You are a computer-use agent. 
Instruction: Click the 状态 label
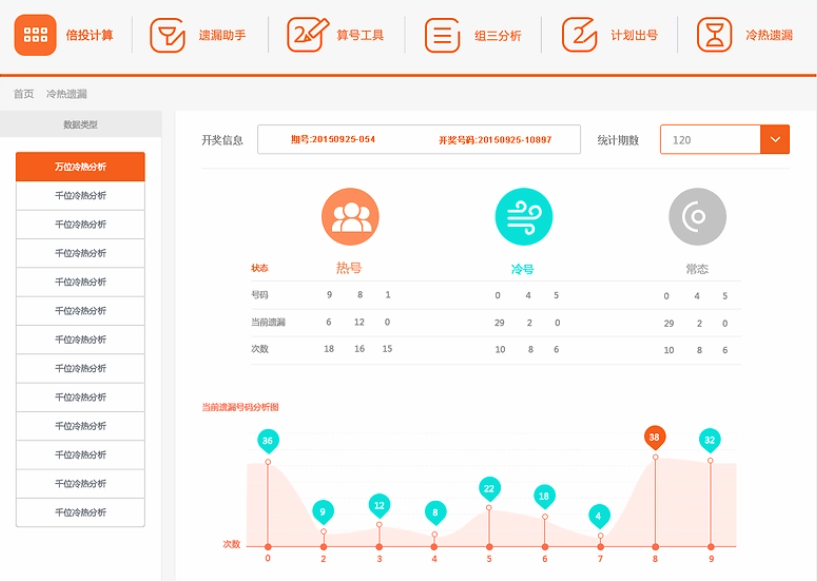(259, 268)
